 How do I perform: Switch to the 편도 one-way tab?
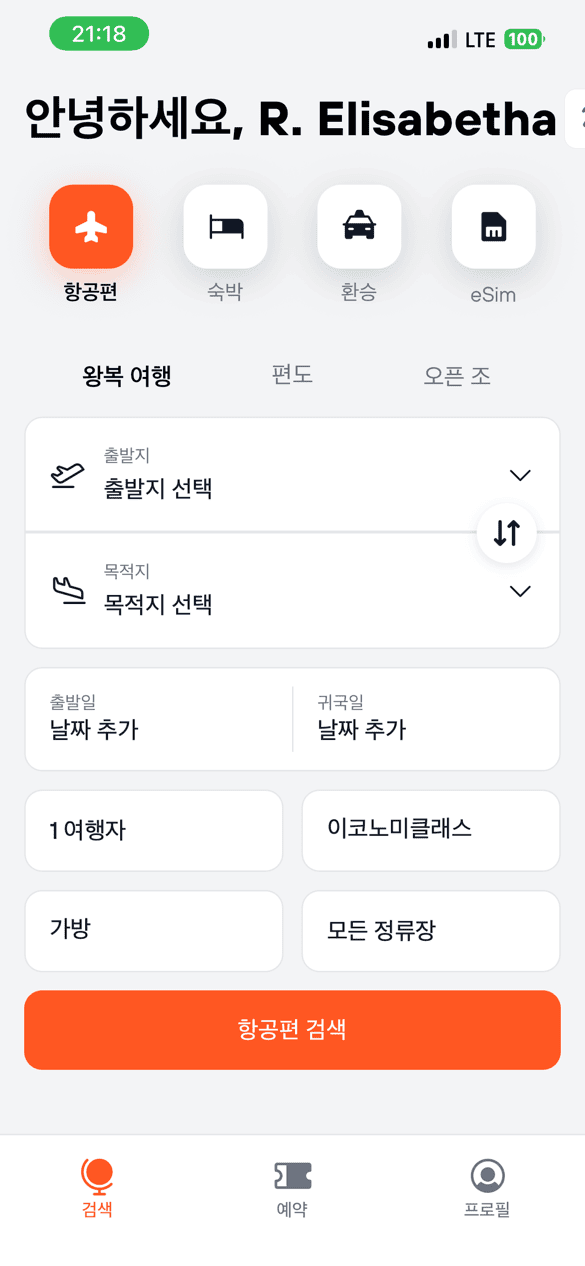(x=291, y=375)
